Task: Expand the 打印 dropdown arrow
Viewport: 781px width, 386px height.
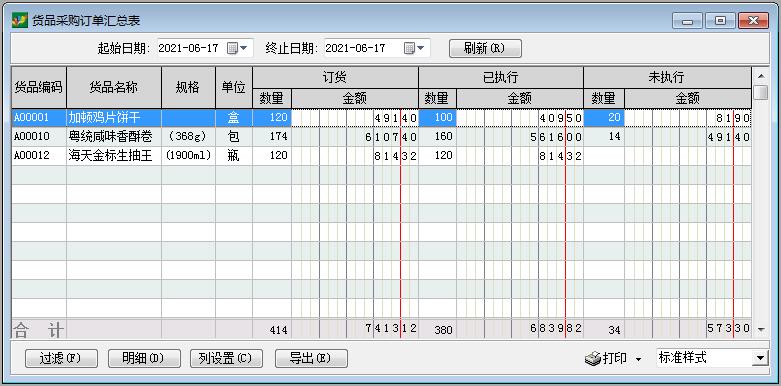Action: coord(639,359)
